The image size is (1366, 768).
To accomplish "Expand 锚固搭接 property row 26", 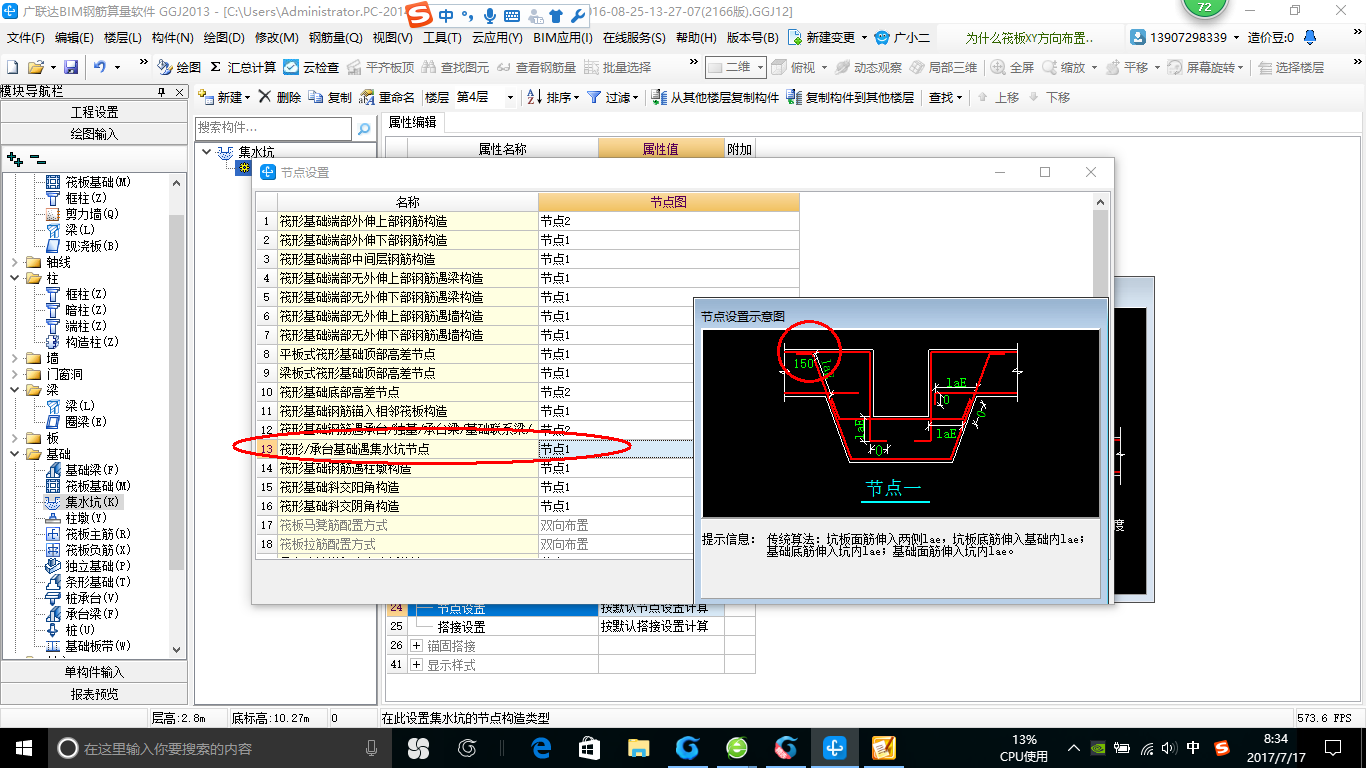I will (417, 646).
